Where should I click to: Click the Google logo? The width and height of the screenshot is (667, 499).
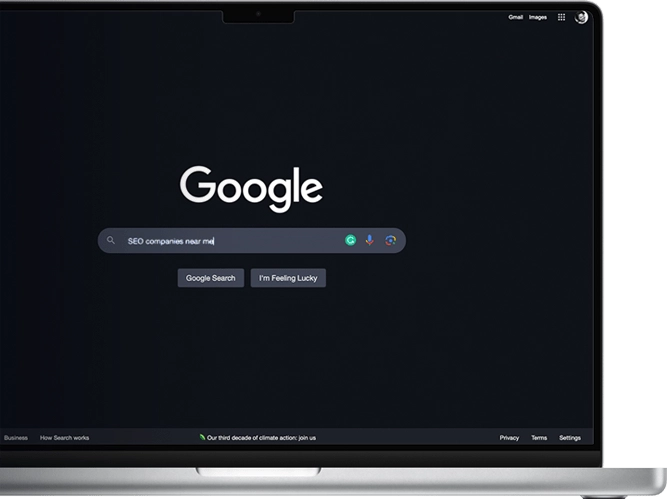point(251,188)
